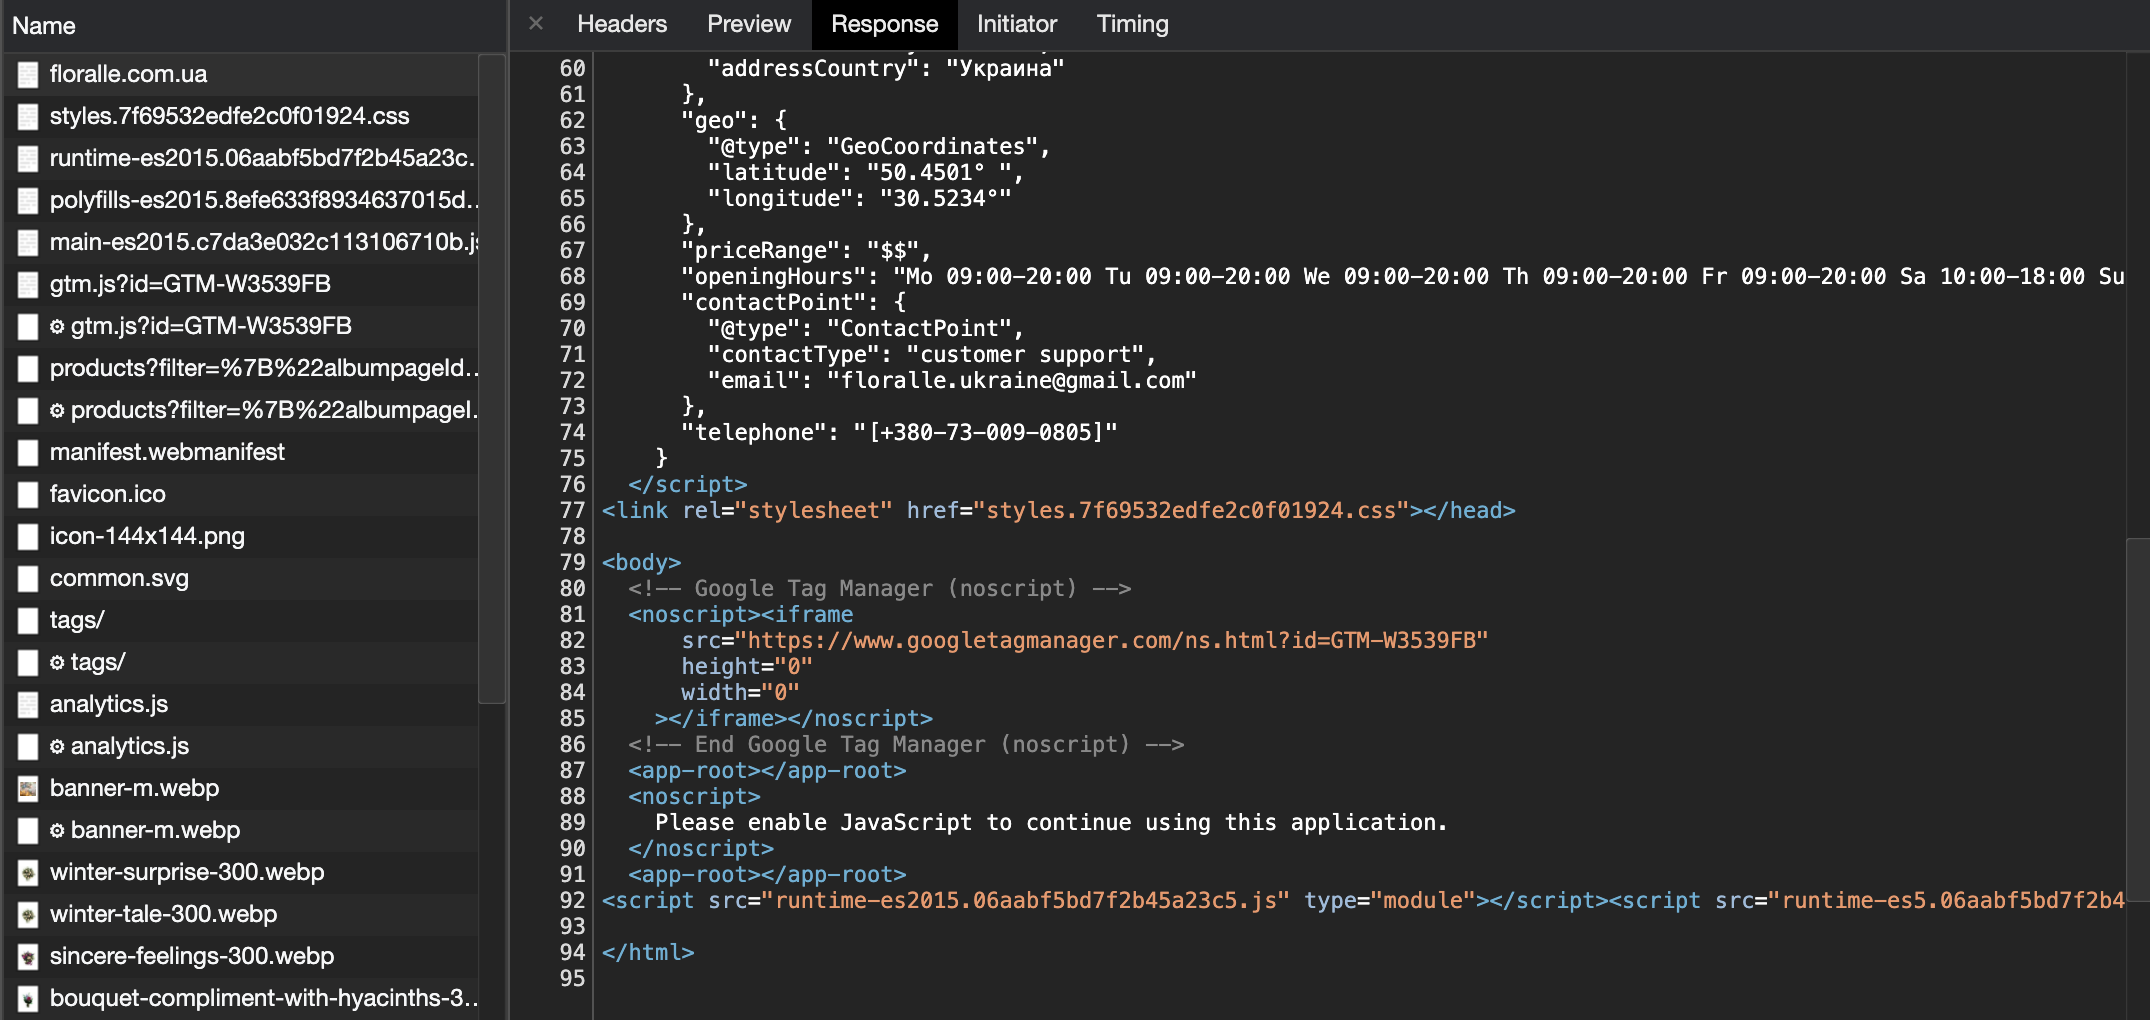This screenshot has width=2150, height=1020.
Task: Select styles.7f69532edfe2c0f01924.css request
Action: [x=240, y=116]
